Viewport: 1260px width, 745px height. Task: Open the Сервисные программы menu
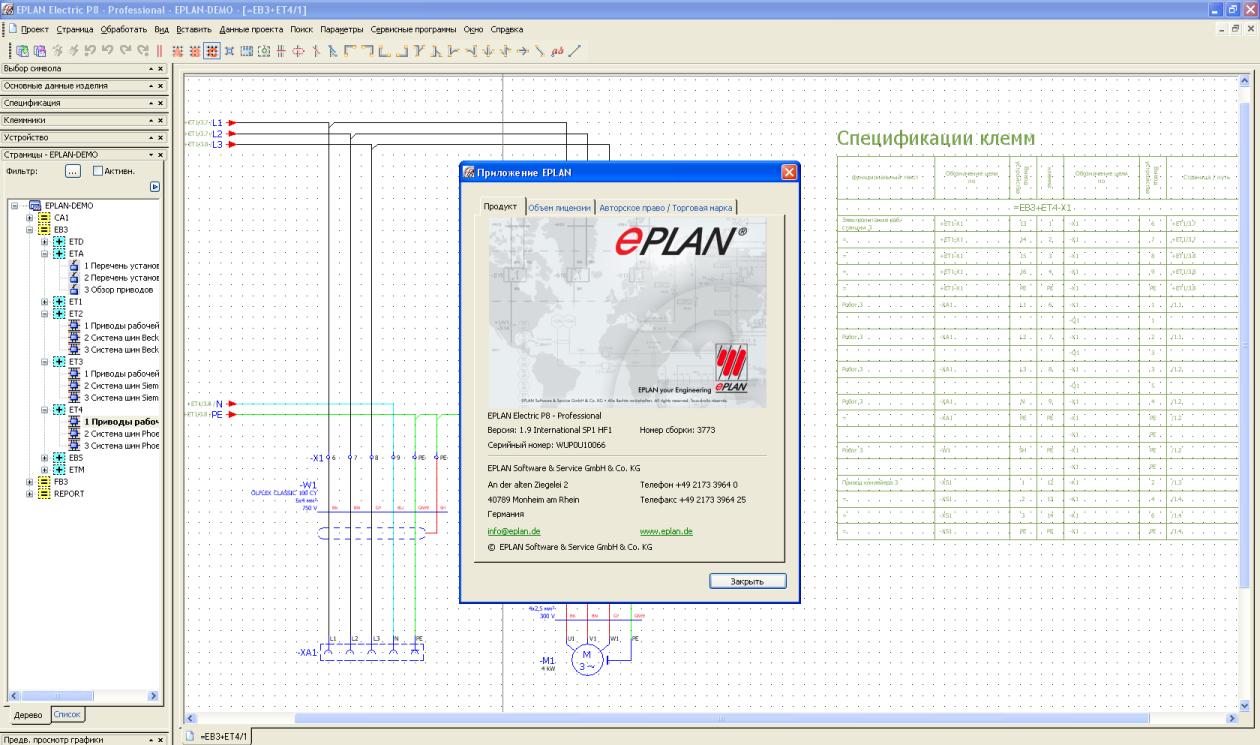(x=412, y=29)
